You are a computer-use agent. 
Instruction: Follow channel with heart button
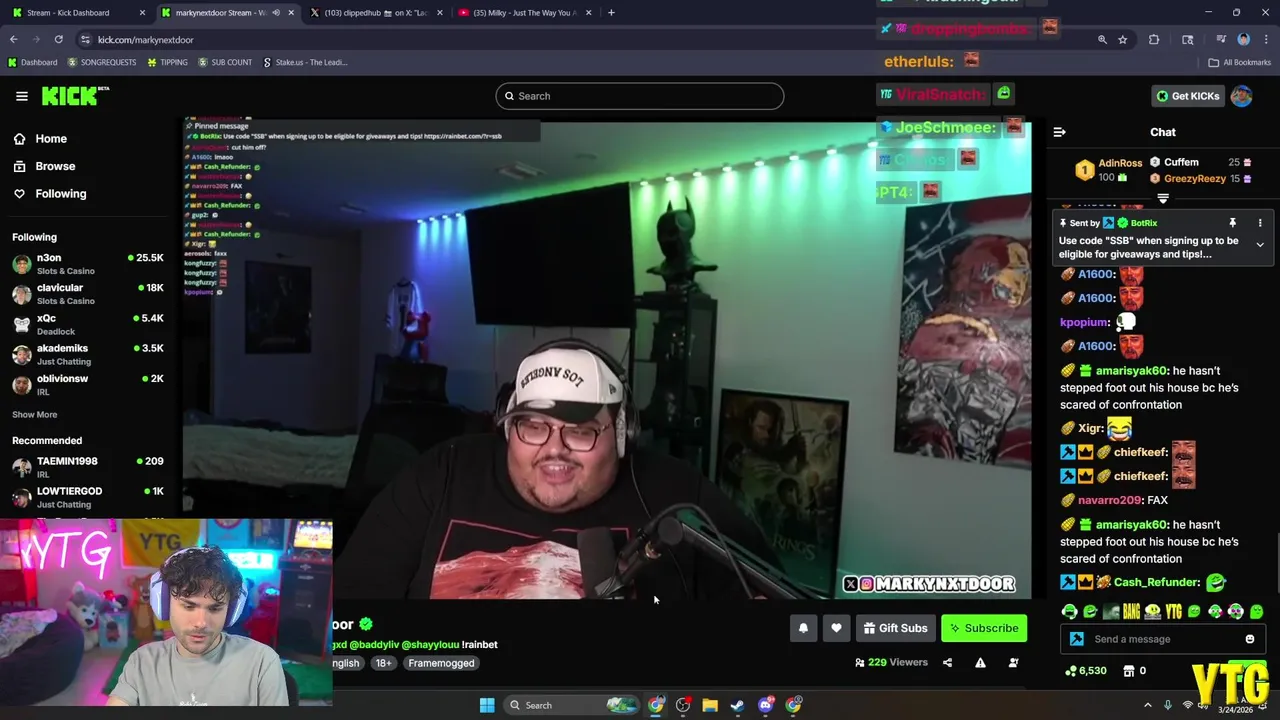tap(836, 628)
